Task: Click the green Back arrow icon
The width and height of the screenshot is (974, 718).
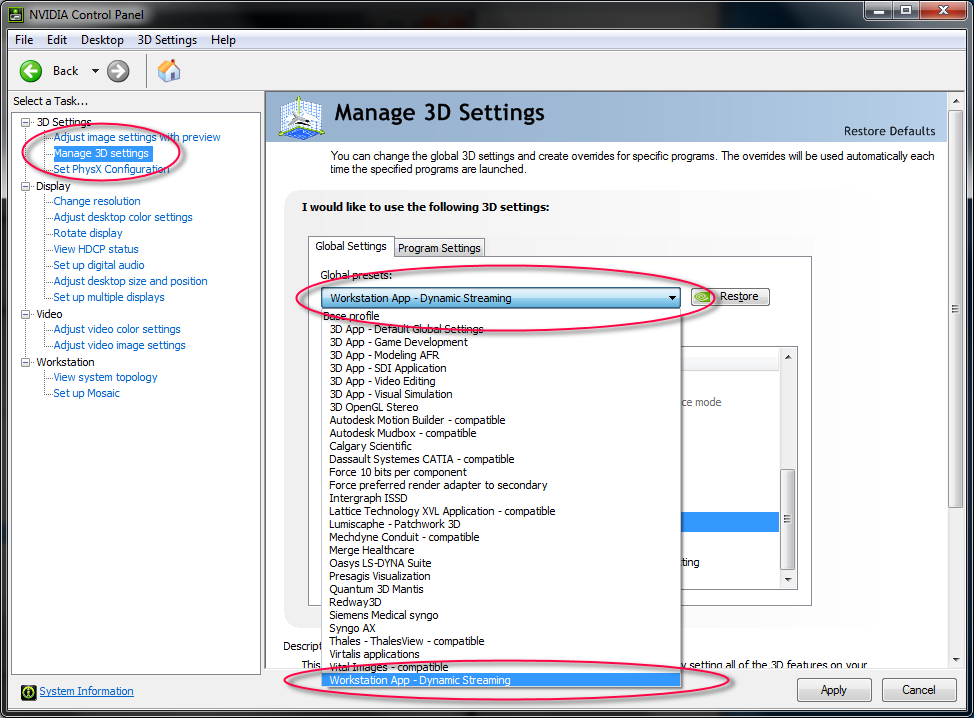Action: coord(30,71)
